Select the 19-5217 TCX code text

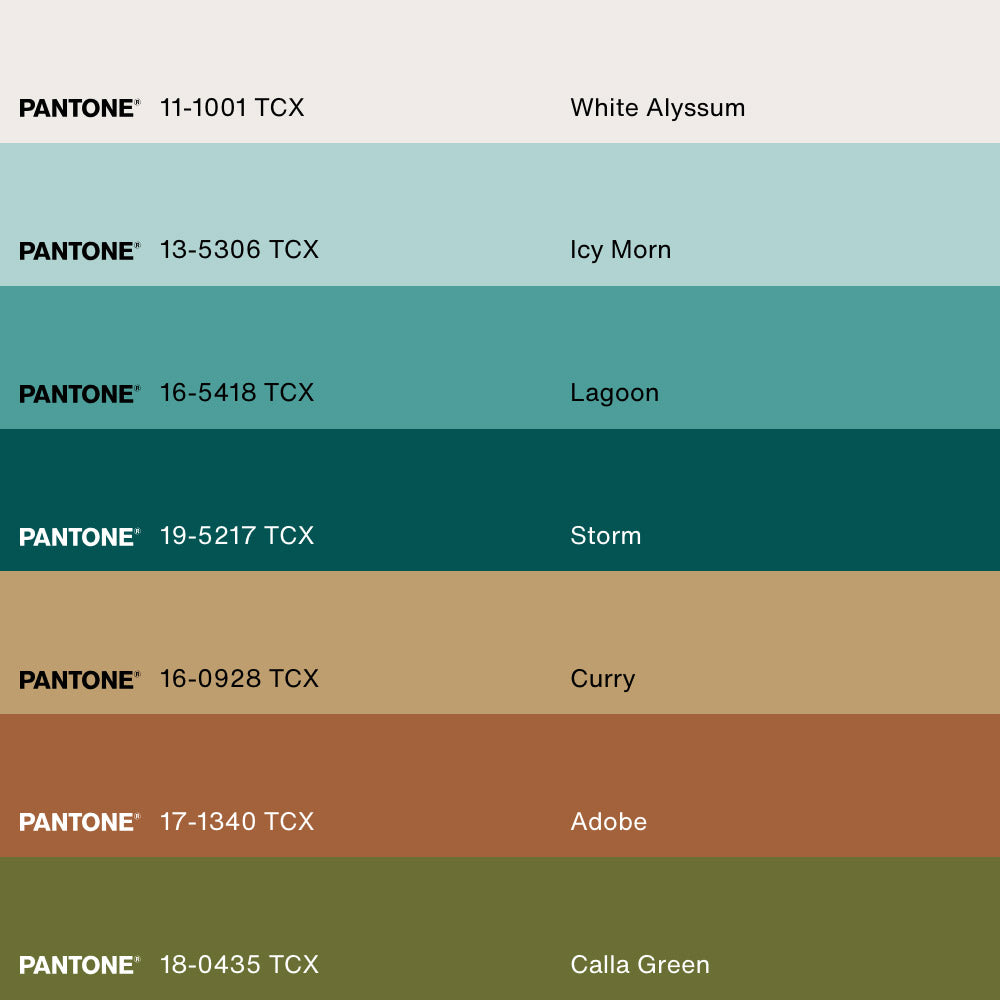coord(237,536)
